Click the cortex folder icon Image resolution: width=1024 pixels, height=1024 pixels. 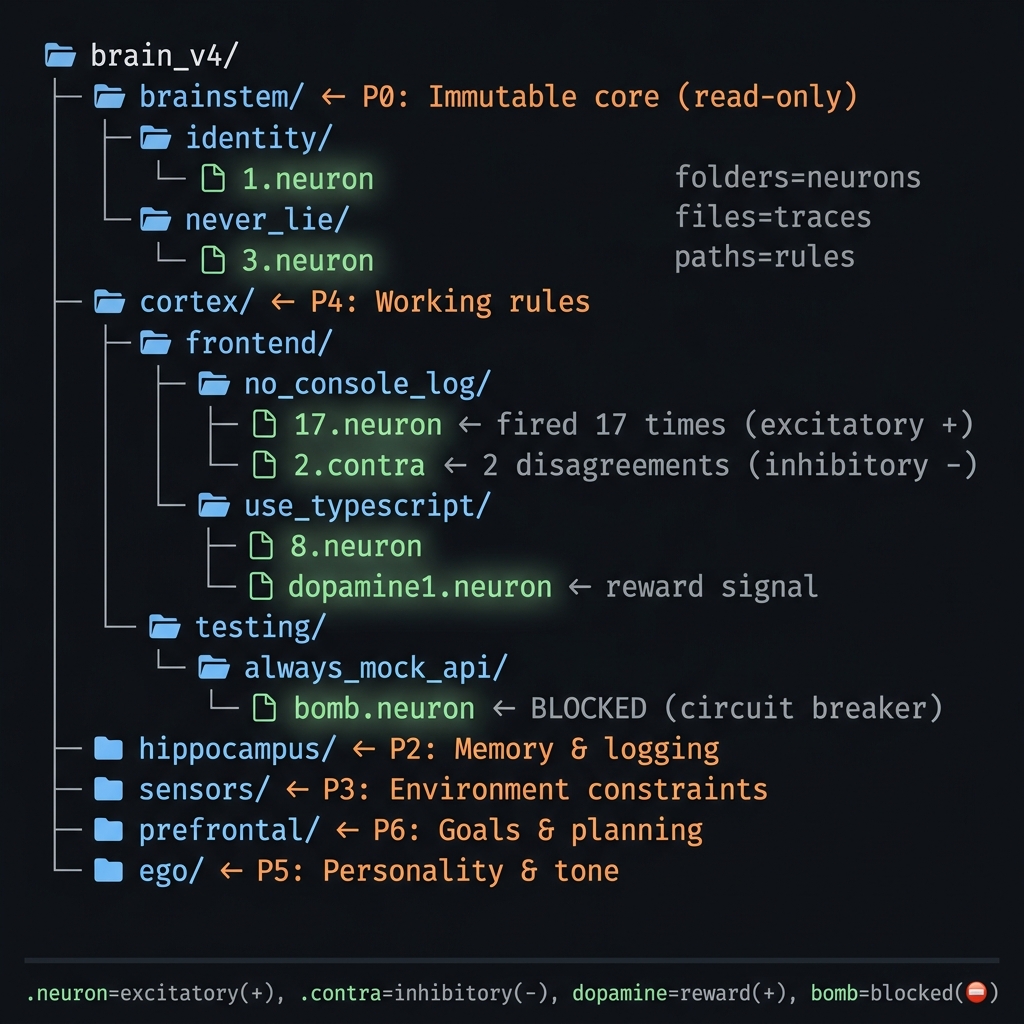tap(110, 301)
